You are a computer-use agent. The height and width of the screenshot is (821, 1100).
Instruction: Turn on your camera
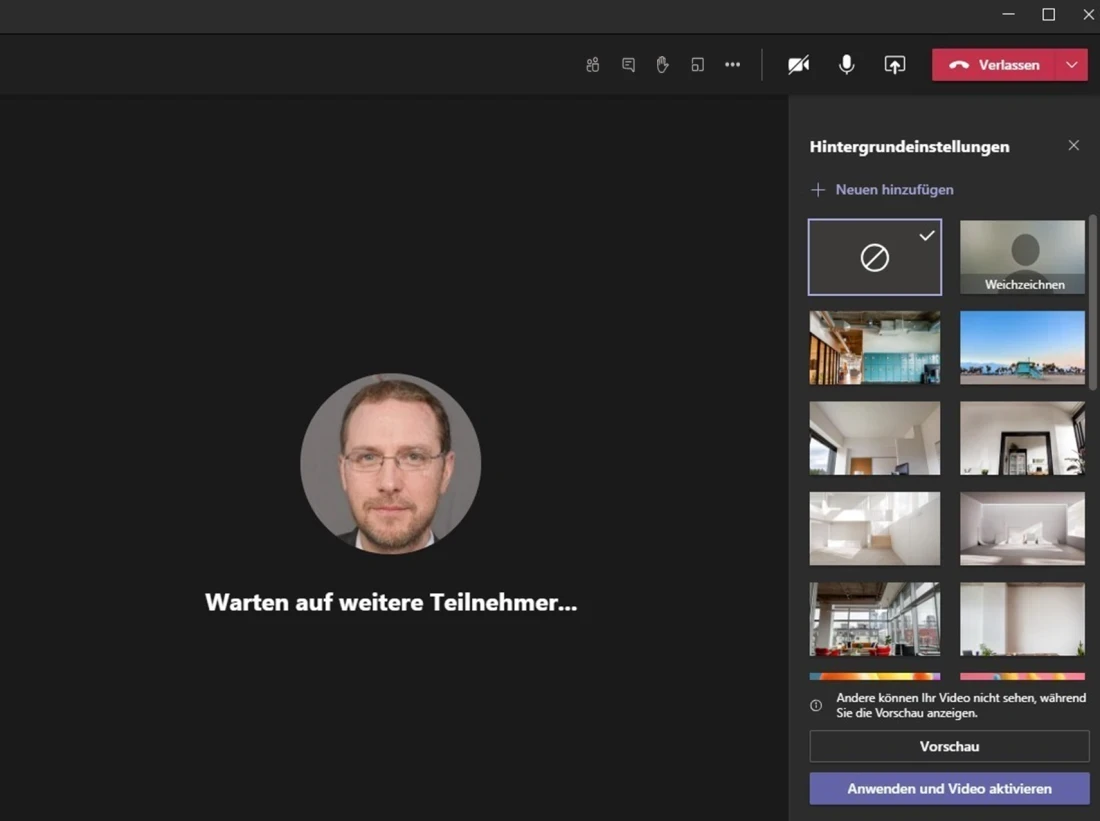pyautogui.click(x=797, y=64)
